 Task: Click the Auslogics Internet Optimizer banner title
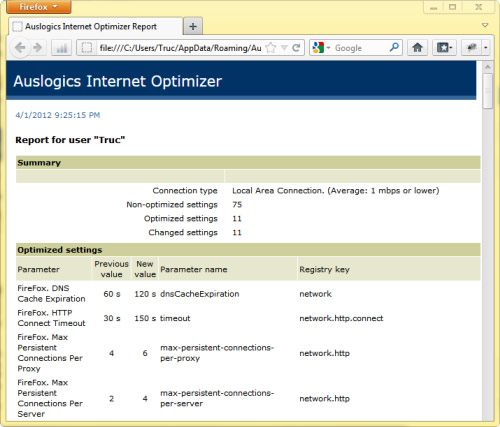pyautogui.click(x=118, y=81)
